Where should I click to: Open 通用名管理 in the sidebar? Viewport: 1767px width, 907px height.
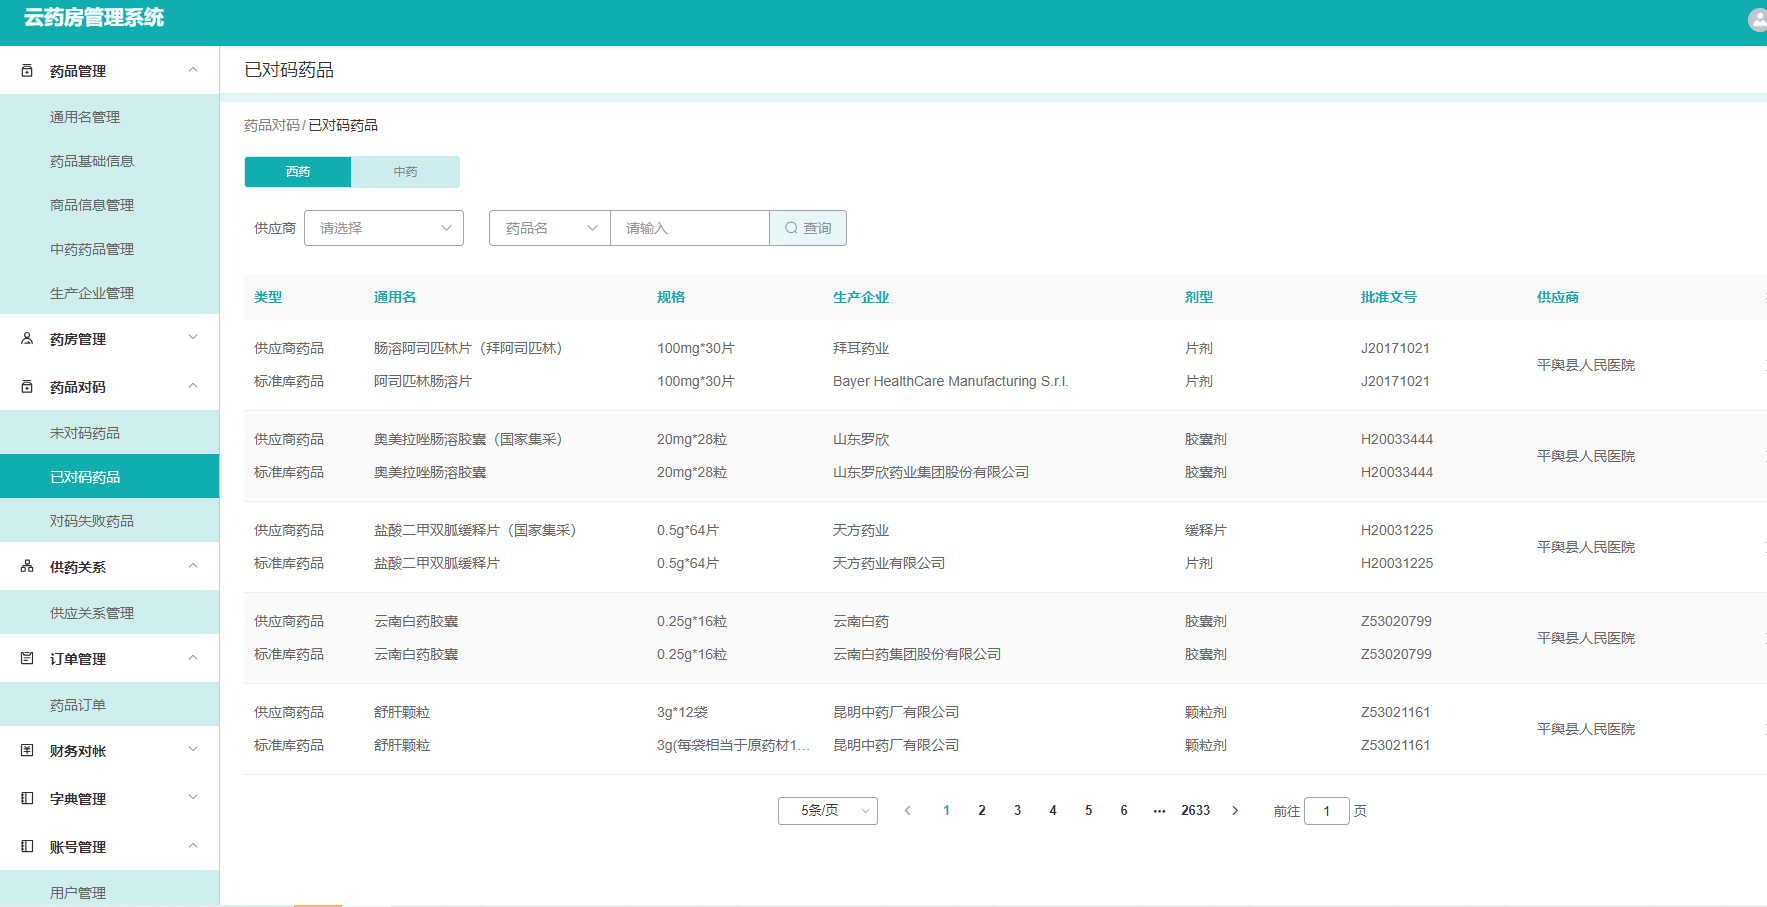(x=109, y=117)
